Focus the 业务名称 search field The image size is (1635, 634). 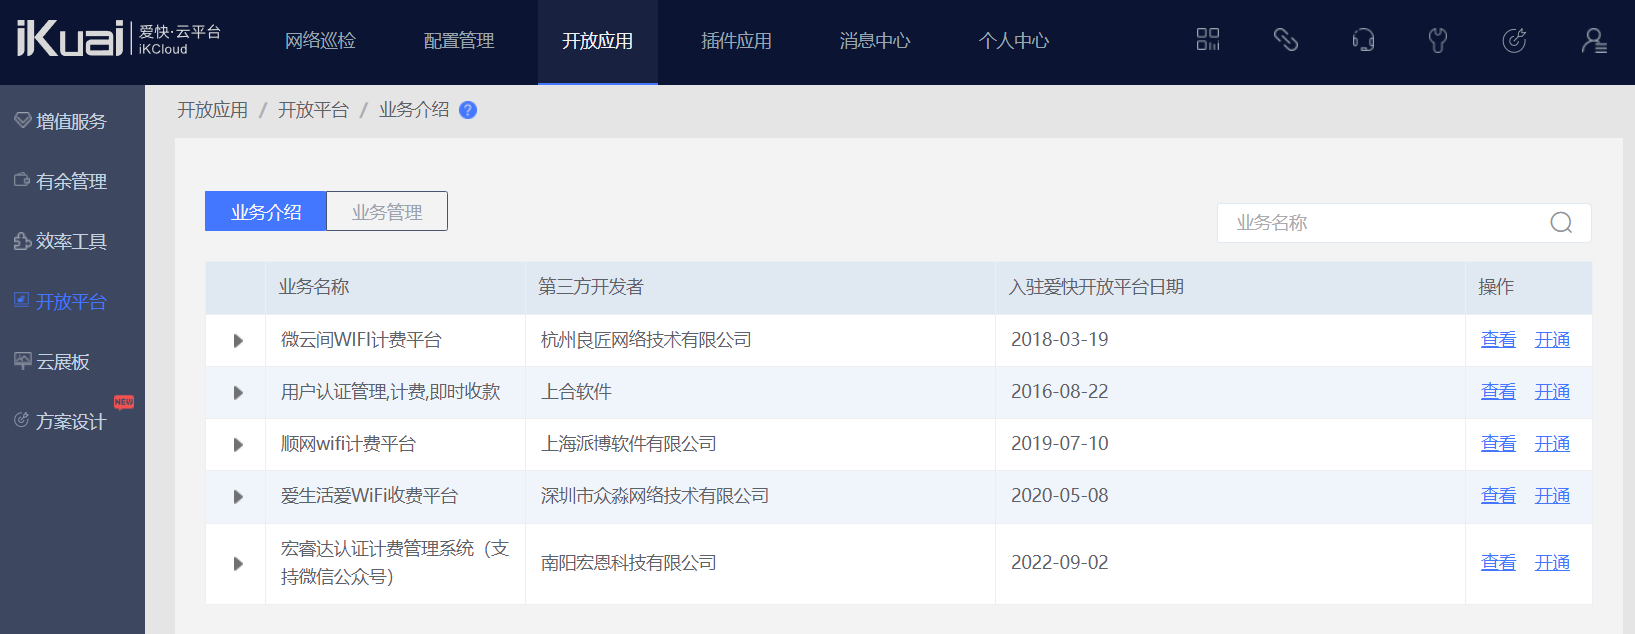click(x=1404, y=223)
